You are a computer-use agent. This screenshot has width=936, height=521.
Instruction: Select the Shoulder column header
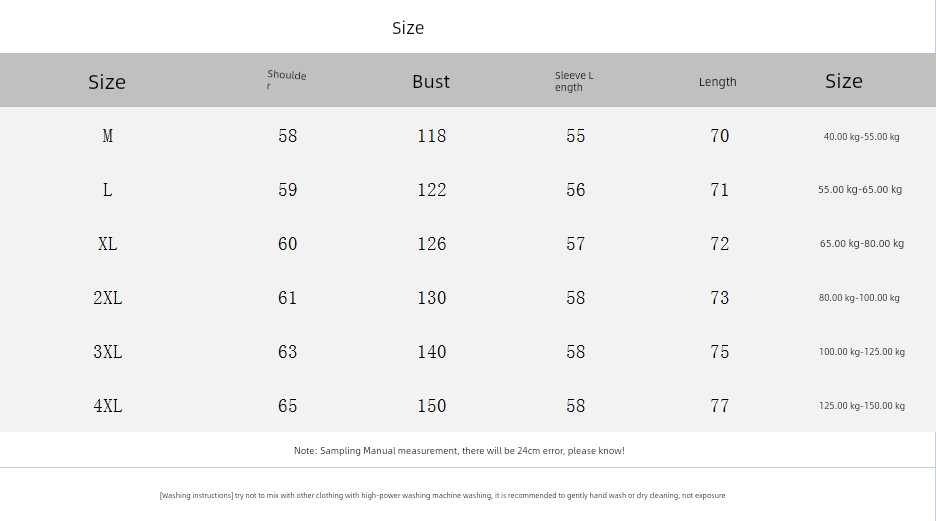pyautogui.click(x=286, y=81)
